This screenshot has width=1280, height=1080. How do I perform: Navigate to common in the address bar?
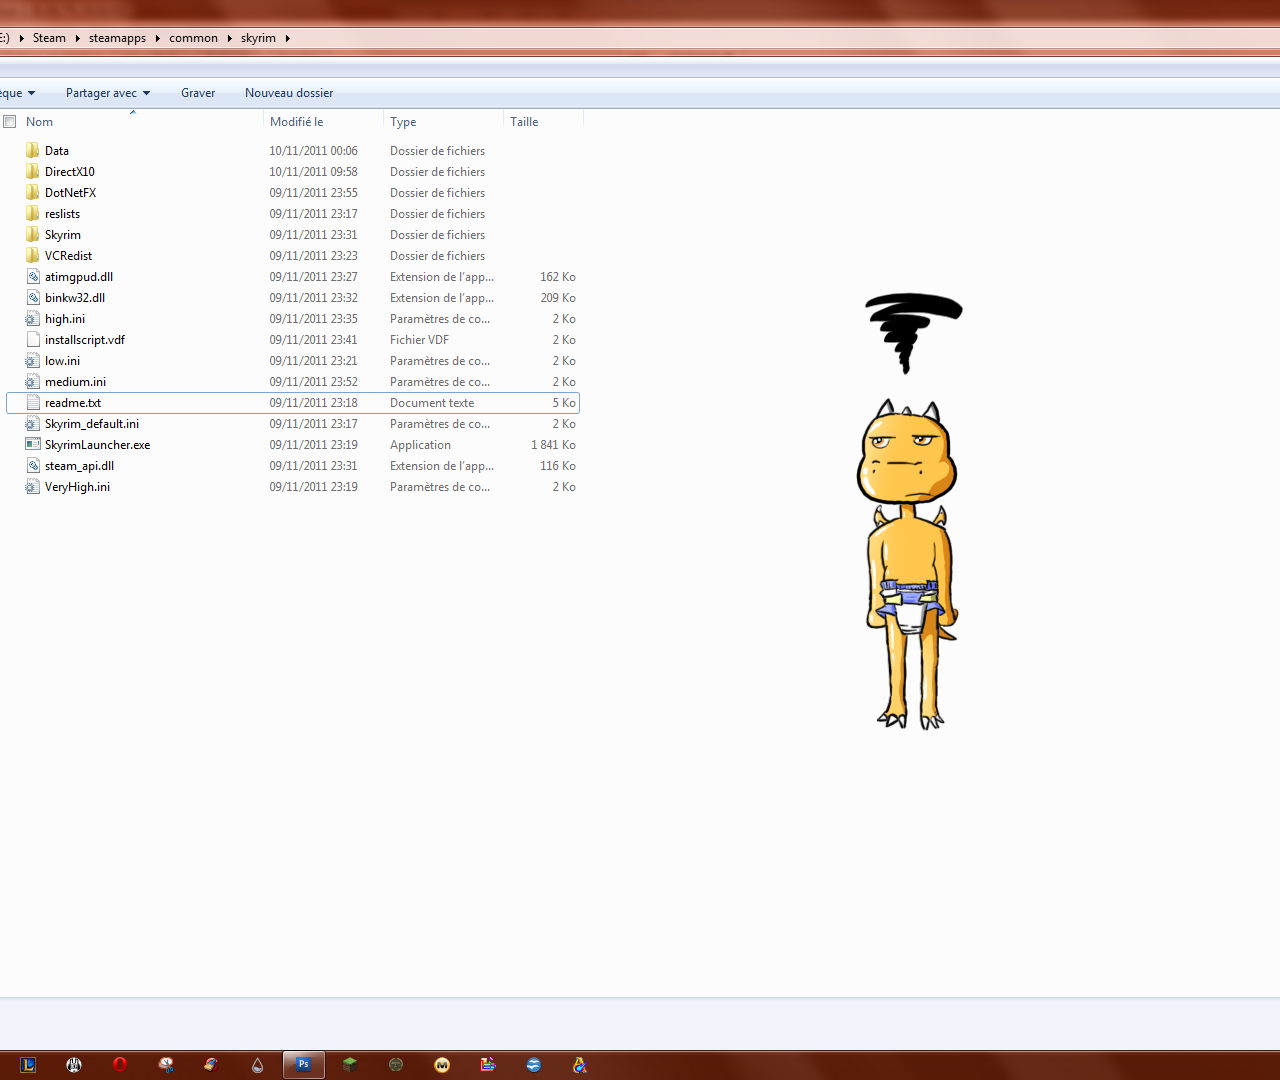tap(193, 38)
